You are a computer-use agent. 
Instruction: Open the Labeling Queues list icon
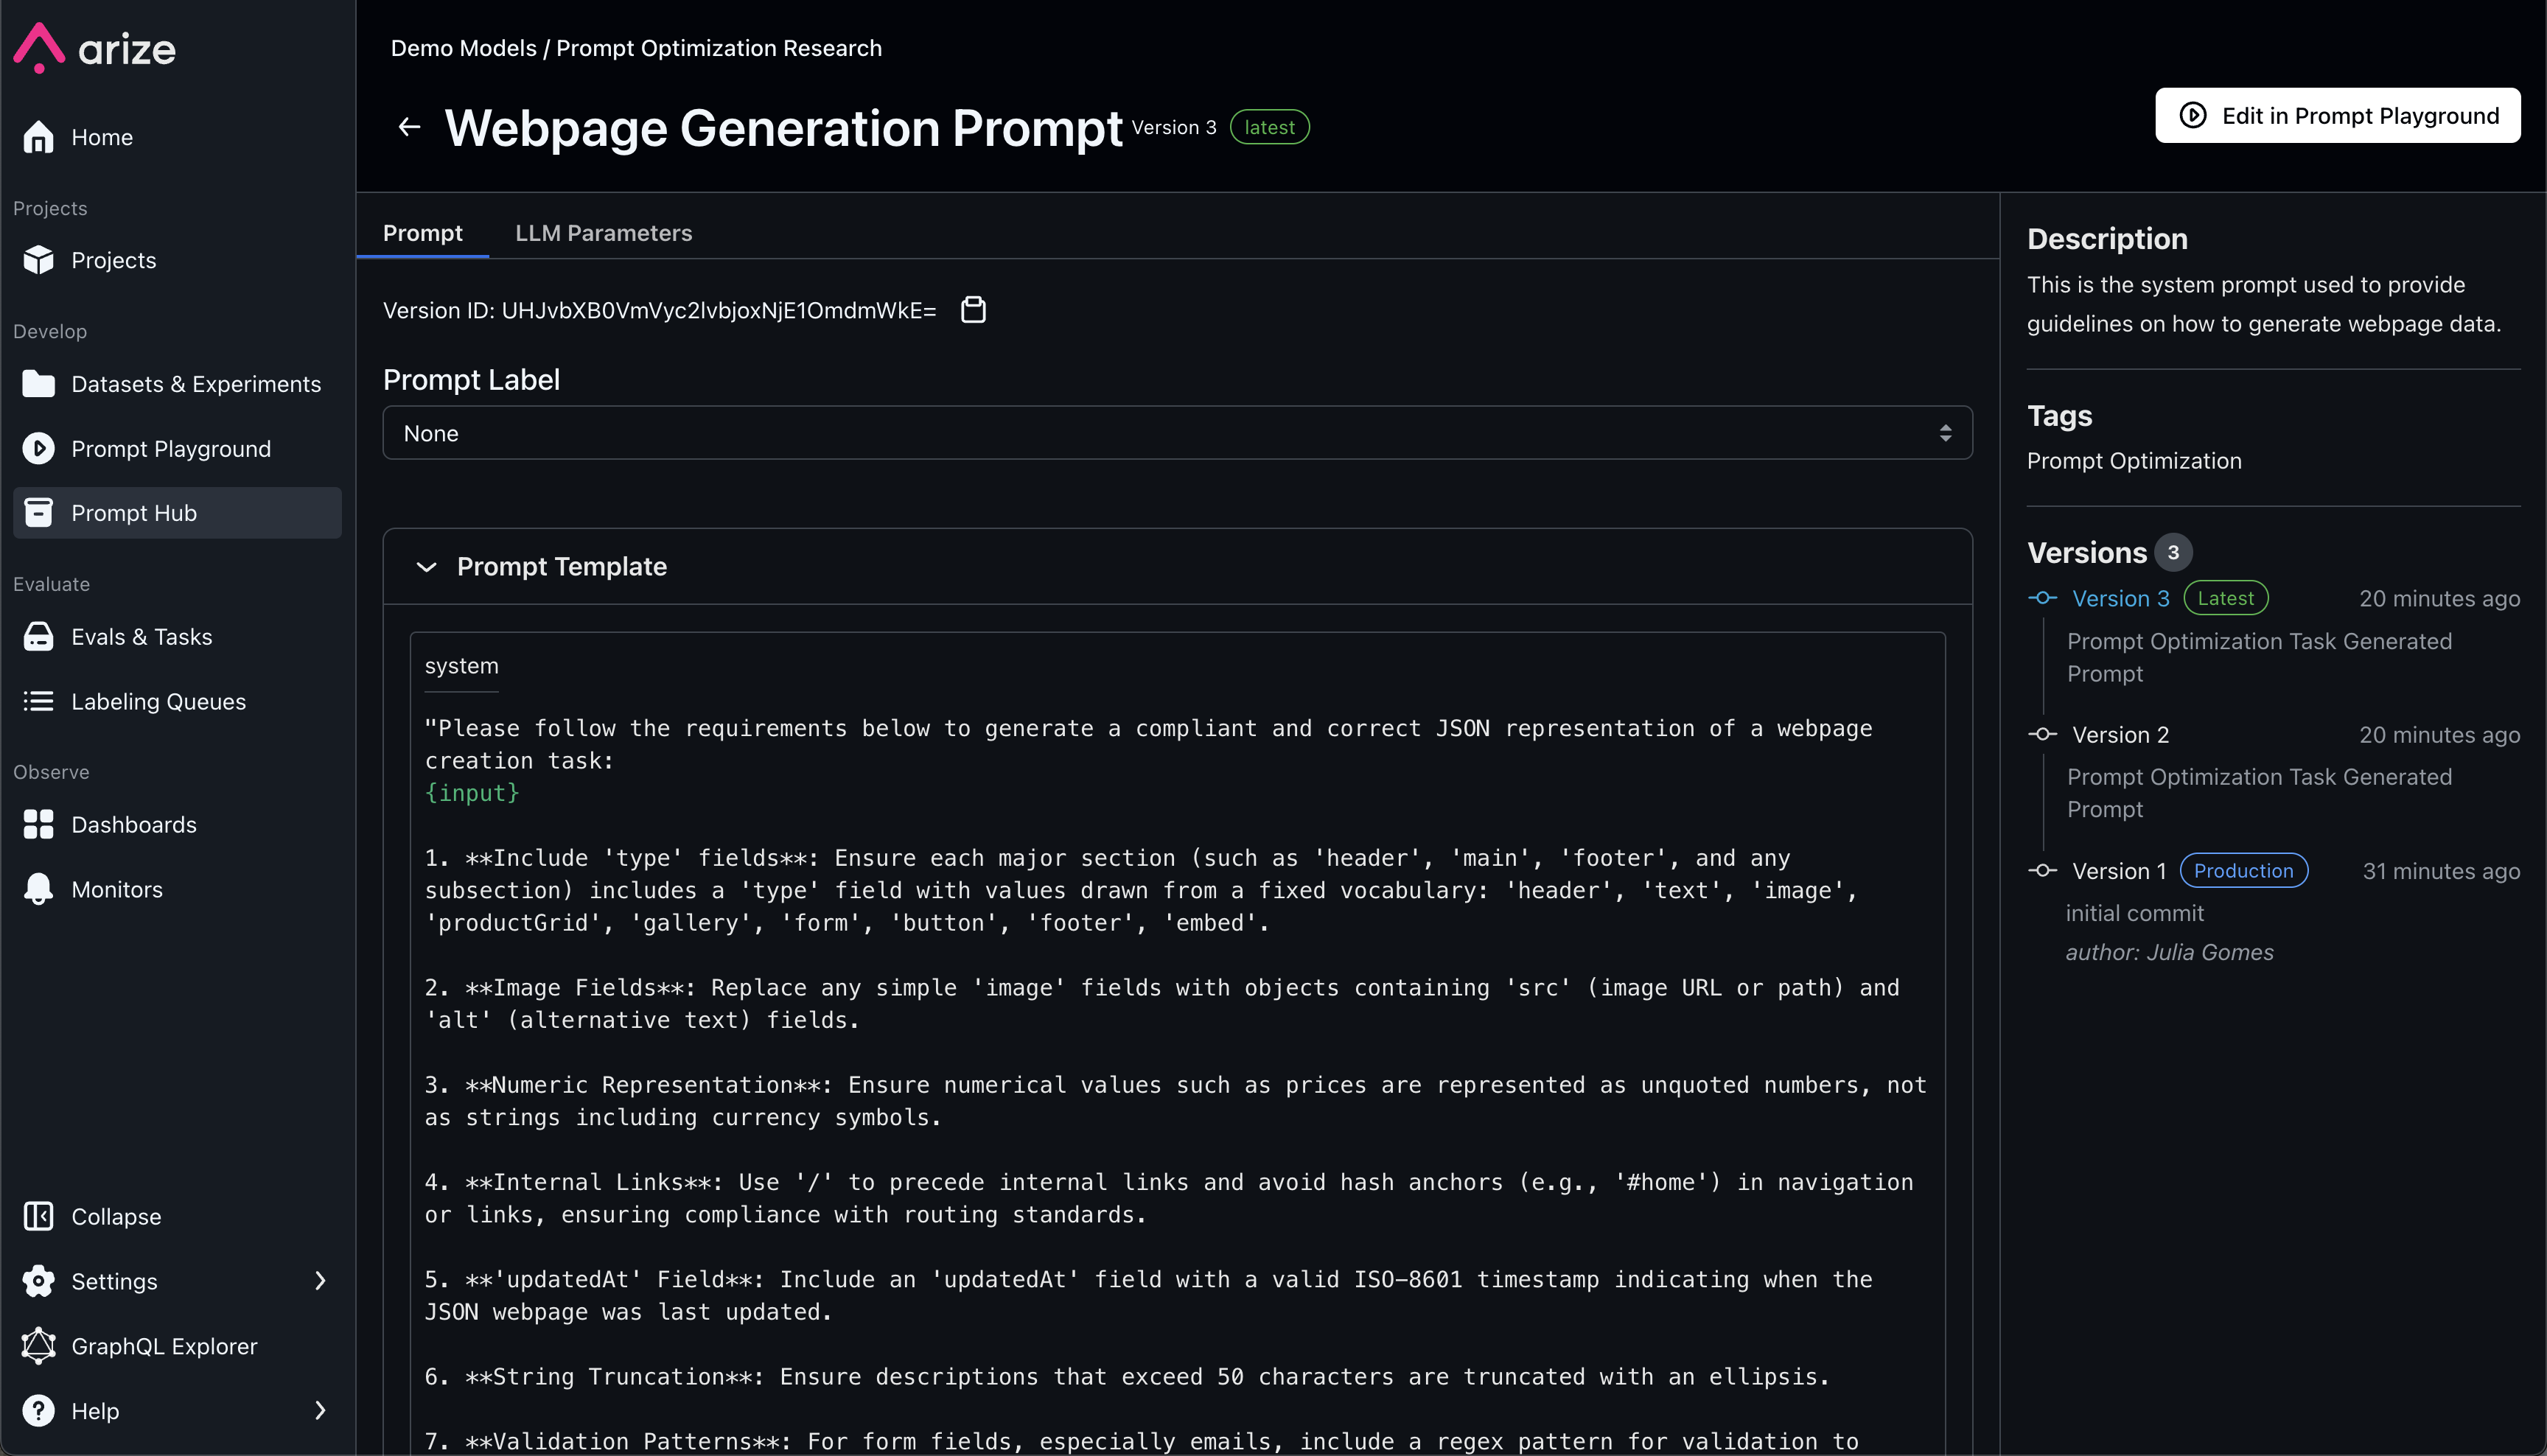[x=38, y=702]
